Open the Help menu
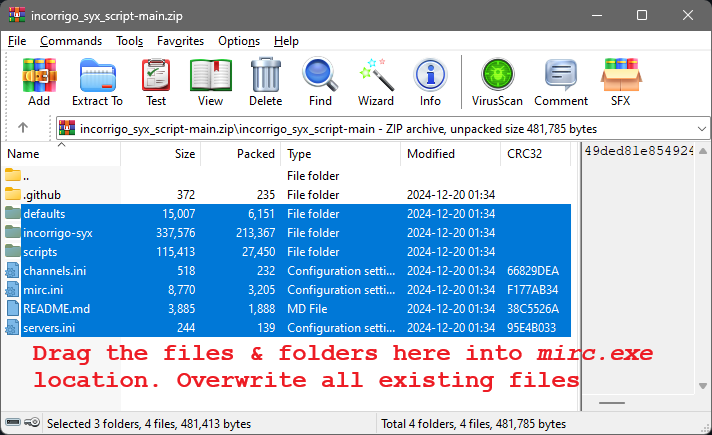 click(x=286, y=41)
